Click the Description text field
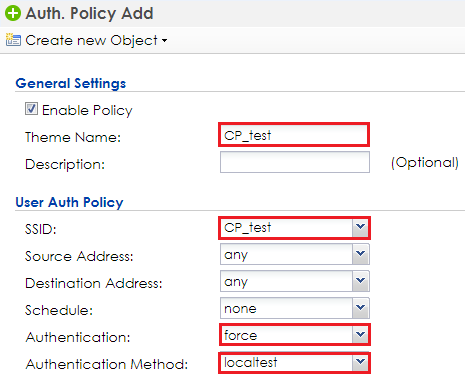This screenshot has width=465, height=381. 295,162
